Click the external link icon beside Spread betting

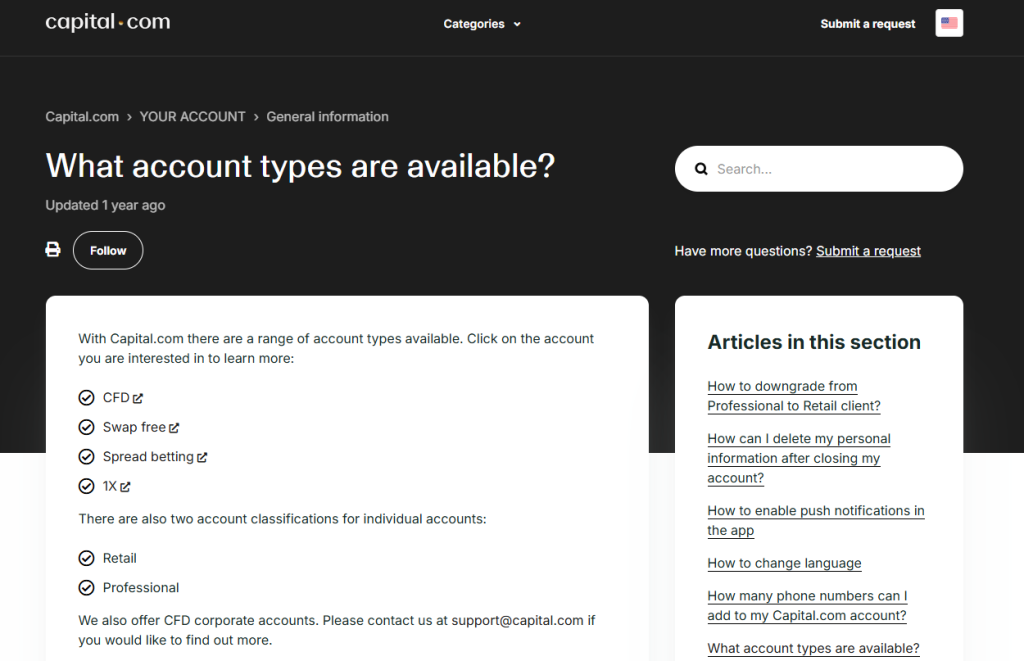click(x=202, y=457)
